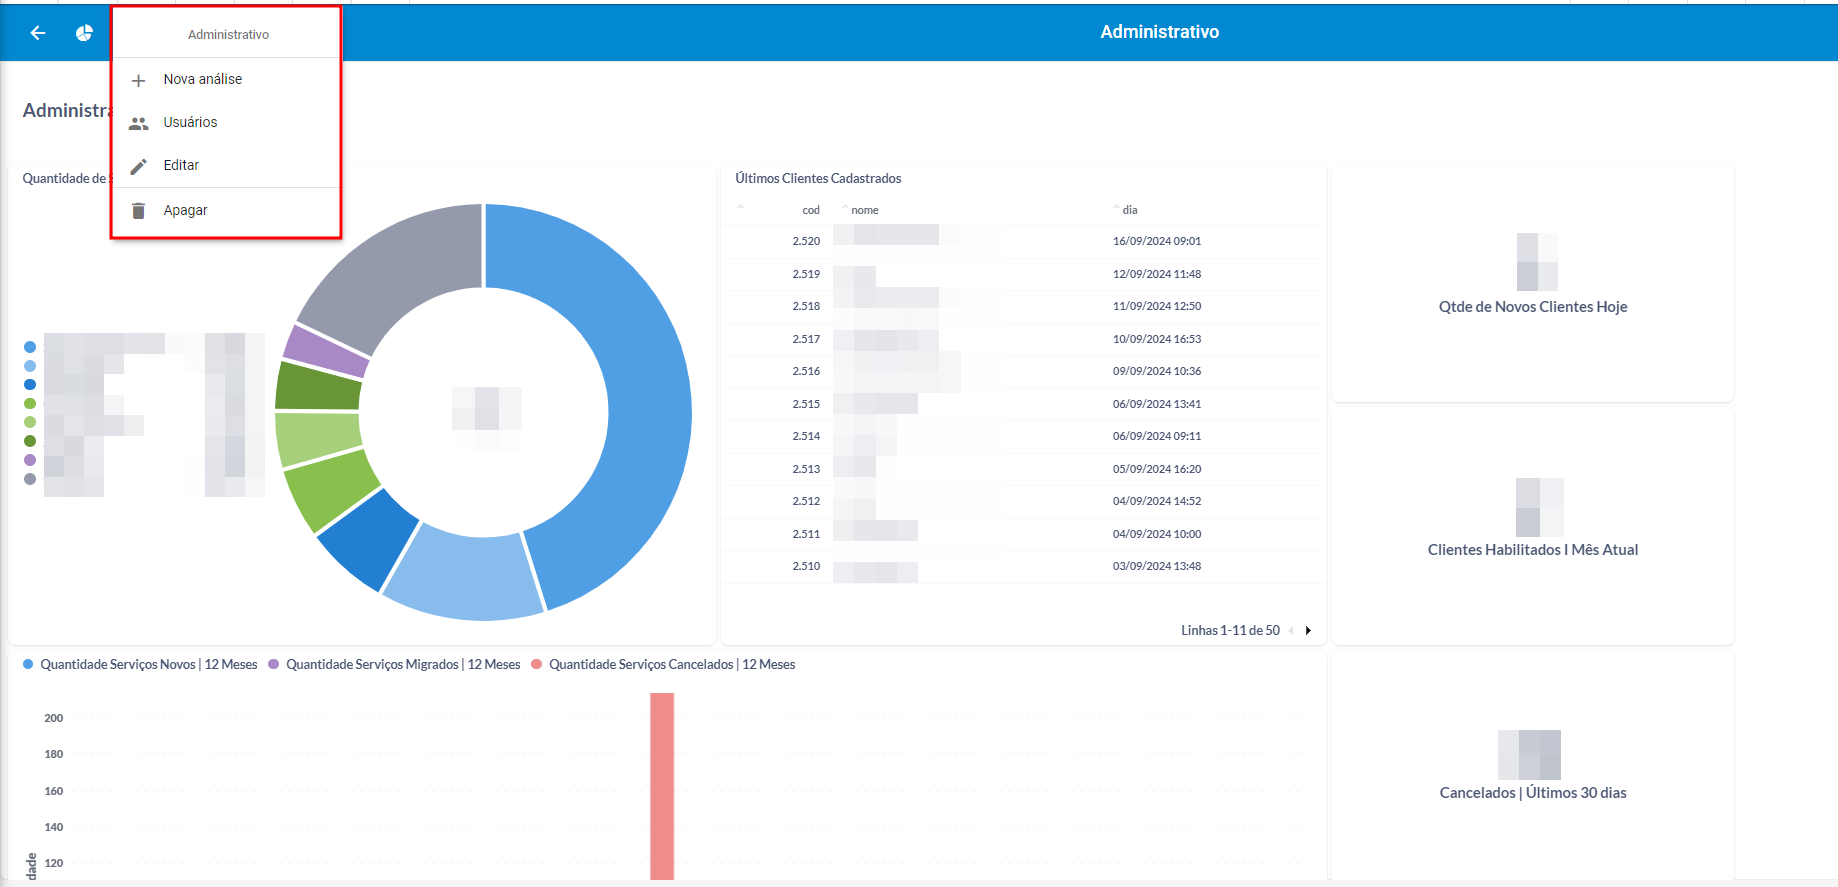The image size is (1838, 887).
Task: Toggle Quantidade Serviços Novos legend series
Action: point(140,664)
